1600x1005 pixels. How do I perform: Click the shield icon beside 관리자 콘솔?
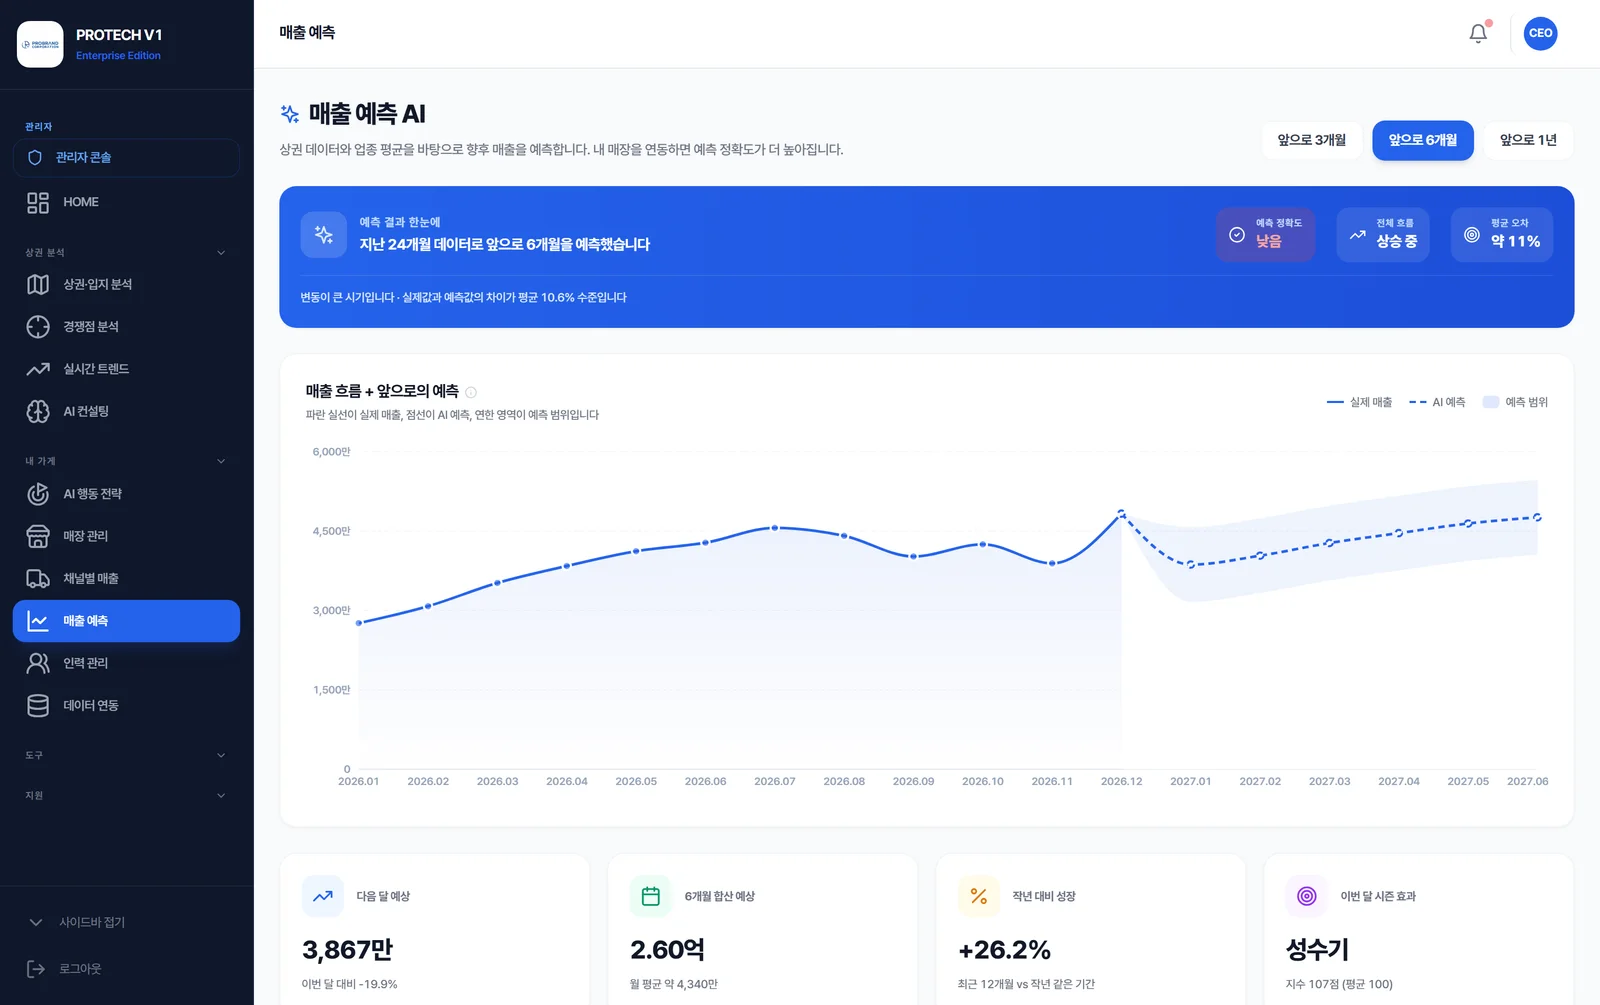35,158
